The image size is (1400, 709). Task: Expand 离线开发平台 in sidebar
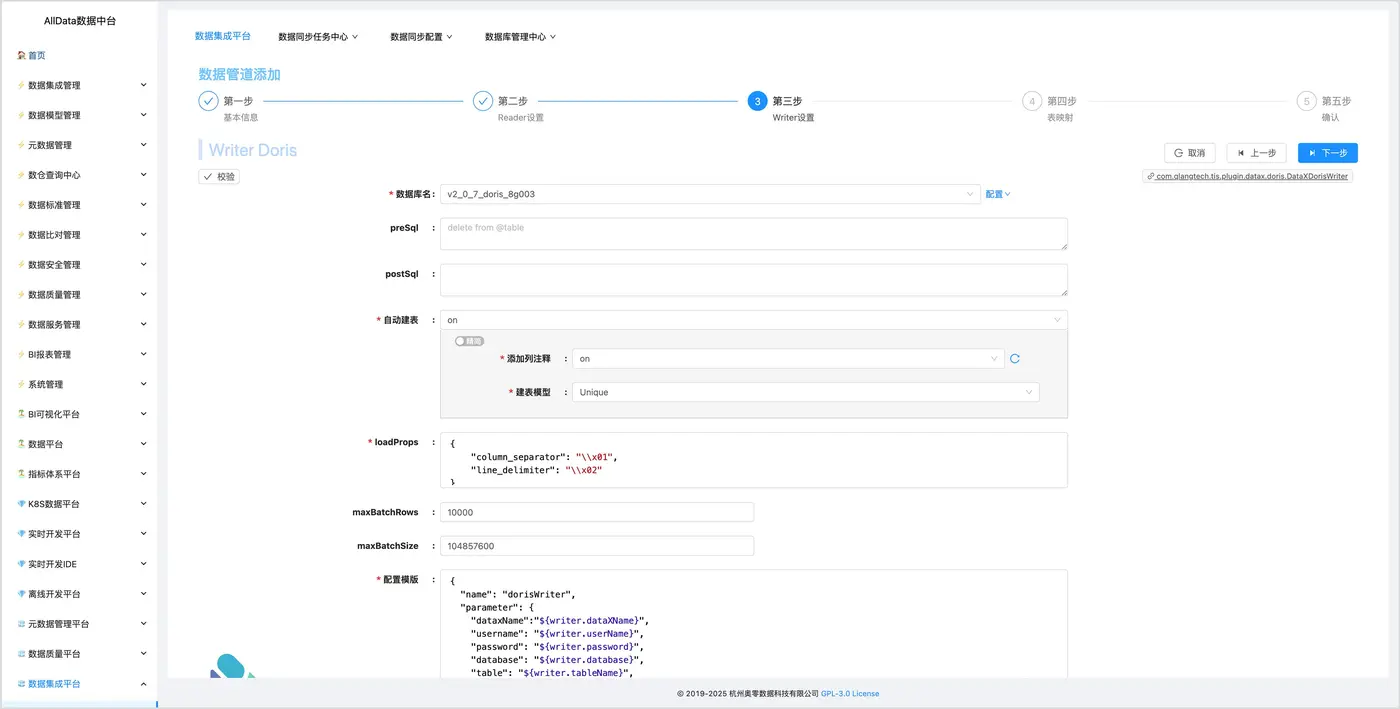point(80,594)
